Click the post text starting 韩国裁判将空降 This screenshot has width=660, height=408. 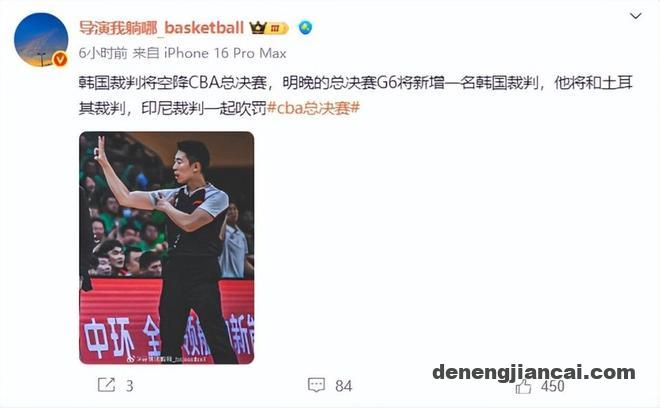pos(356,96)
